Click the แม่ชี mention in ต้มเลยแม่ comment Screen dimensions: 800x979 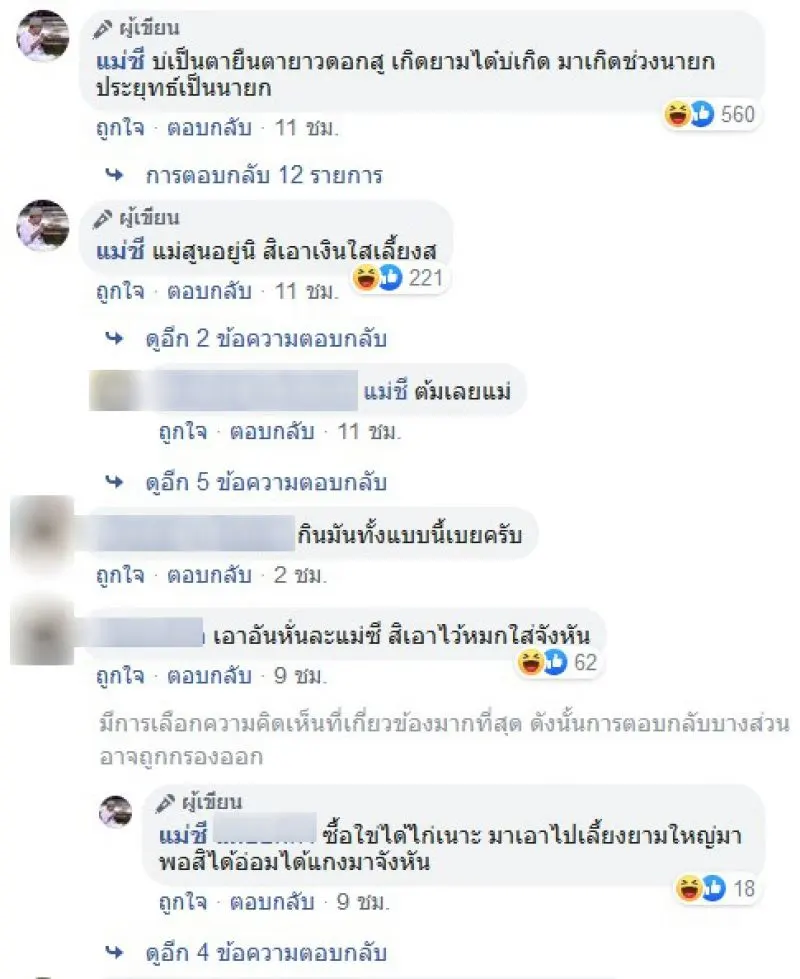(385, 391)
